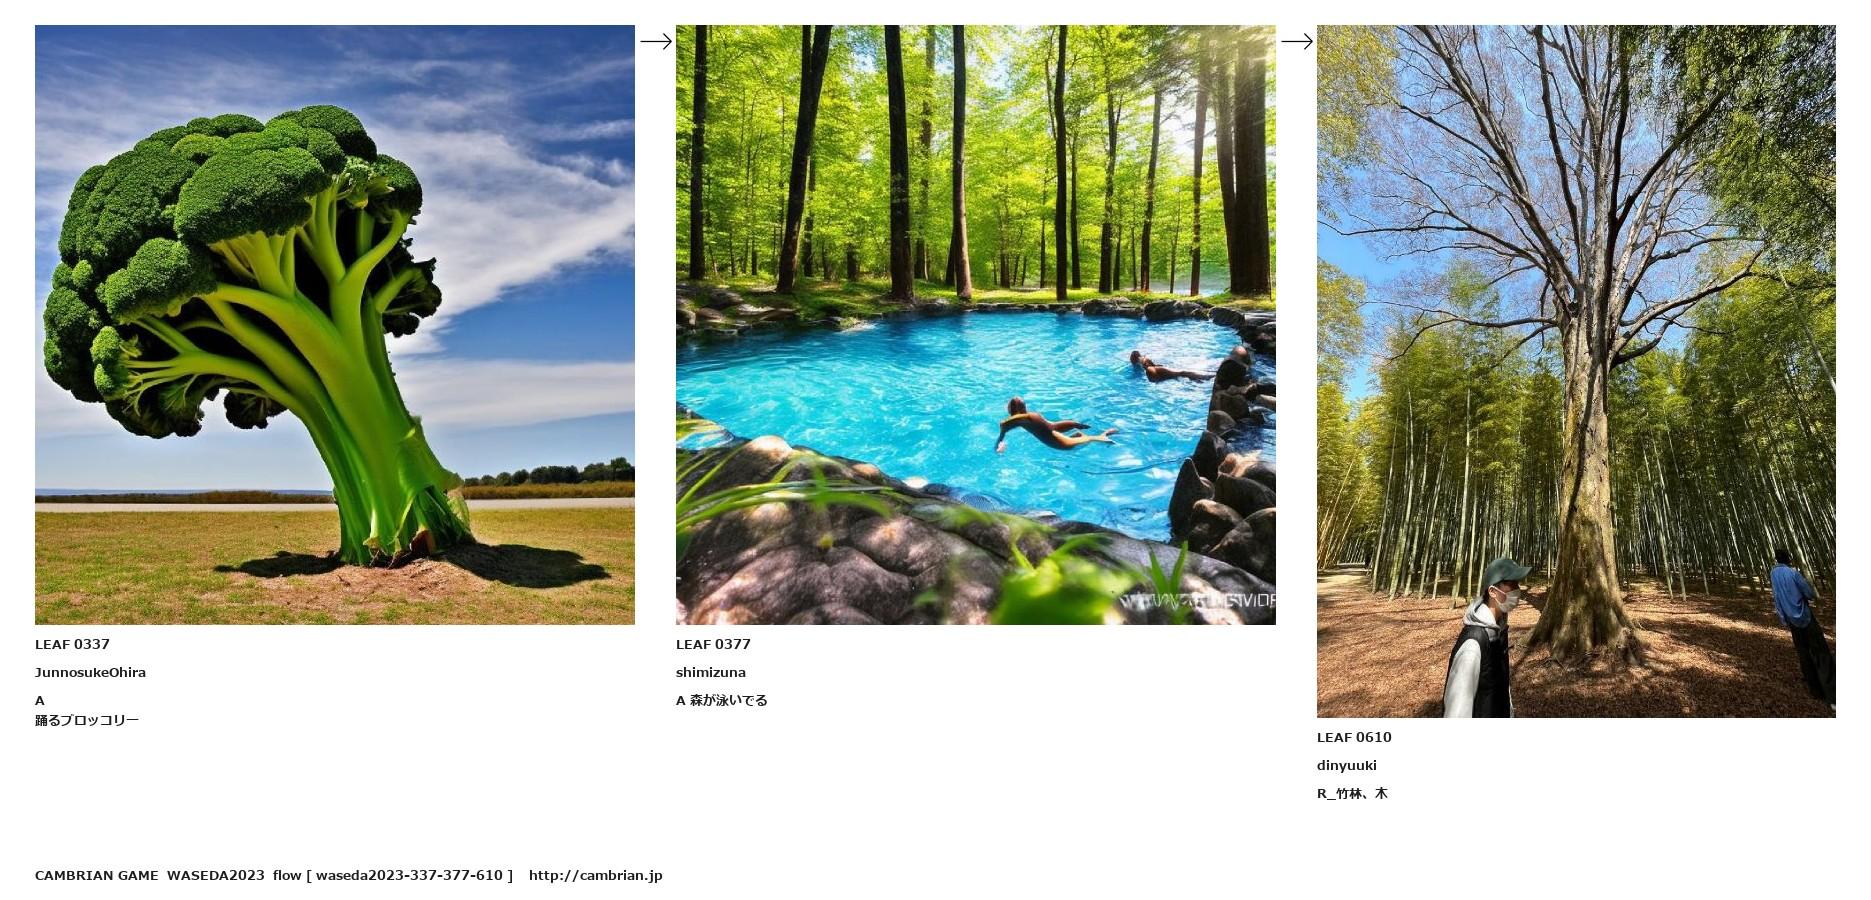Click the flow identifier waseda2023-337-377-610
This screenshot has width=1871, height=900.
pos(409,875)
